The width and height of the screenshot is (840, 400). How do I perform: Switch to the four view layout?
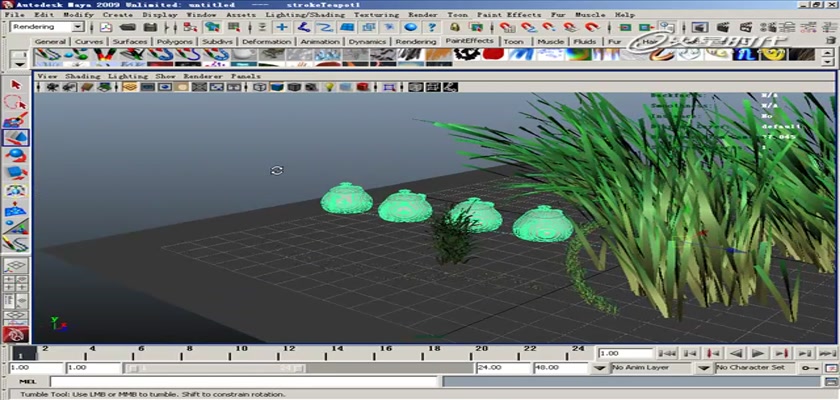click(x=16, y=283)
